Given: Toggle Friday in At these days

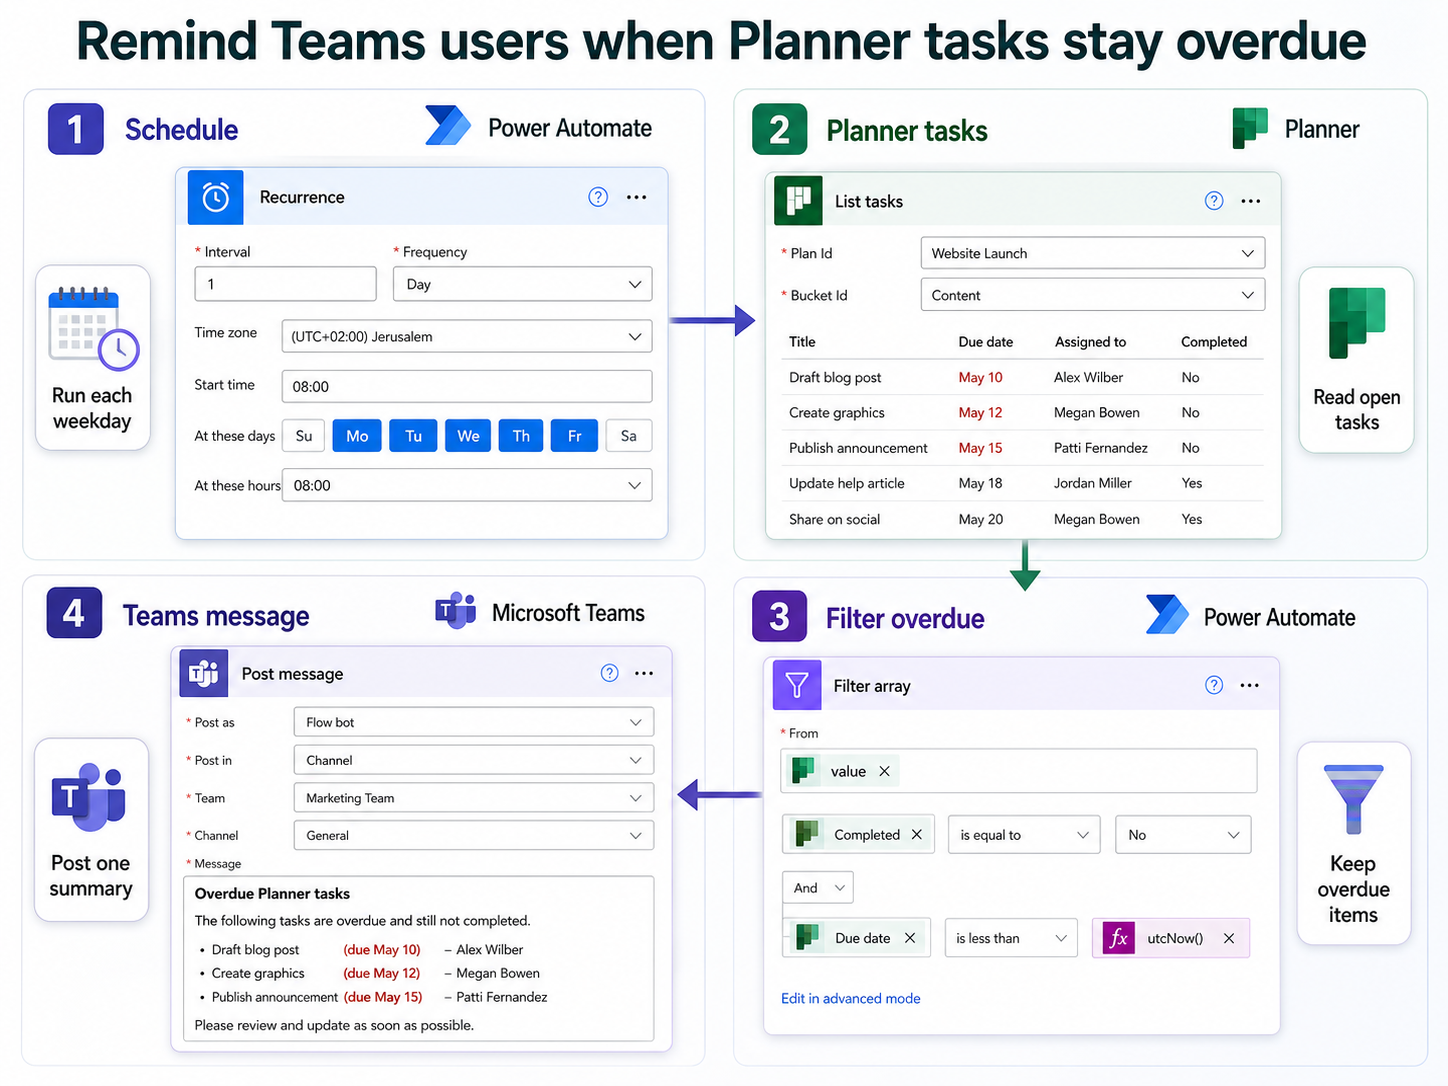Looking at the screenshot, I should click(574, 436).
